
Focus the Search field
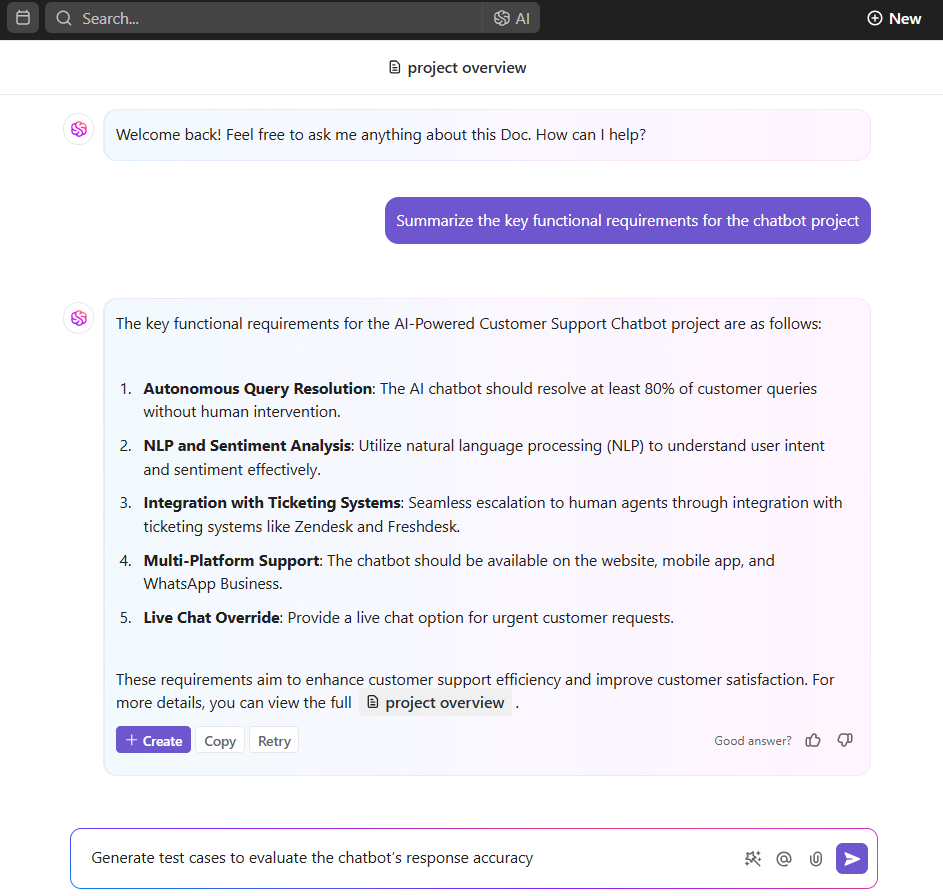[270, 18]
